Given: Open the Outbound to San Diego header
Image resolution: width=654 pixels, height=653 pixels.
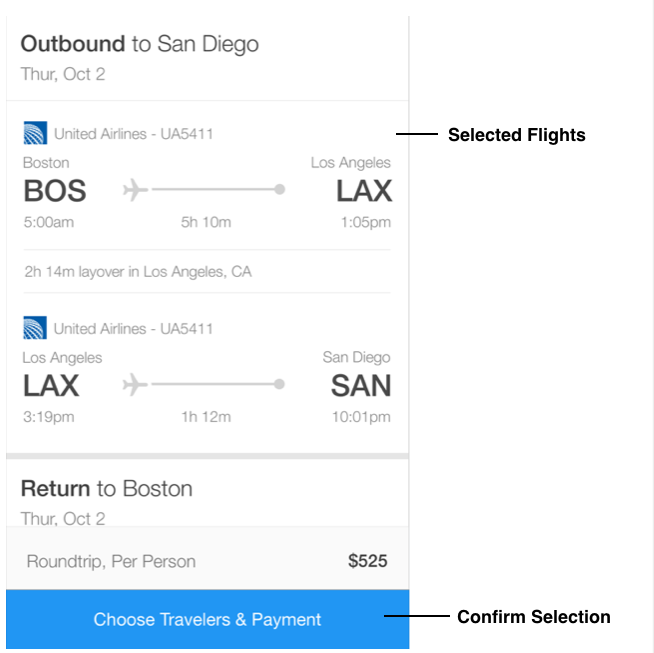Looking at the screenshot, I should click(140, 44).
